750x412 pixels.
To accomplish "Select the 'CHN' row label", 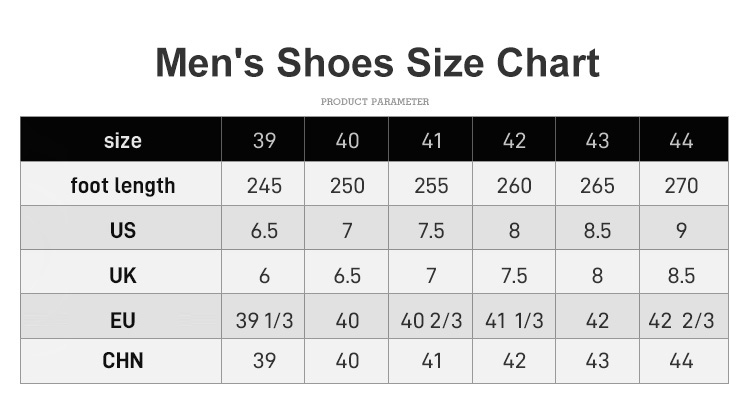I will 122,361.
